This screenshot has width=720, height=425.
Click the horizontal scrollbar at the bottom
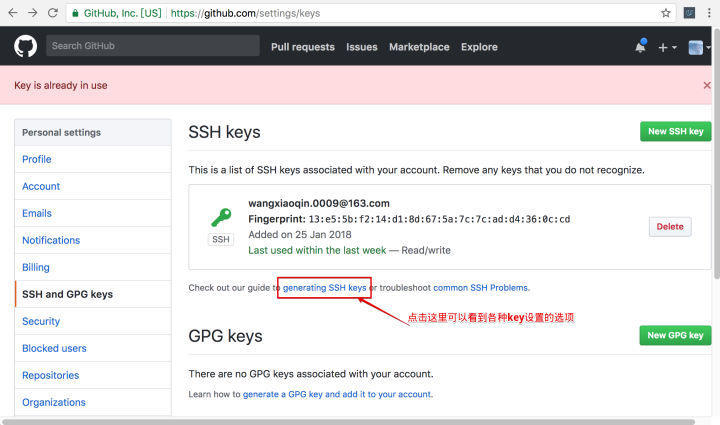pos(348,422)
